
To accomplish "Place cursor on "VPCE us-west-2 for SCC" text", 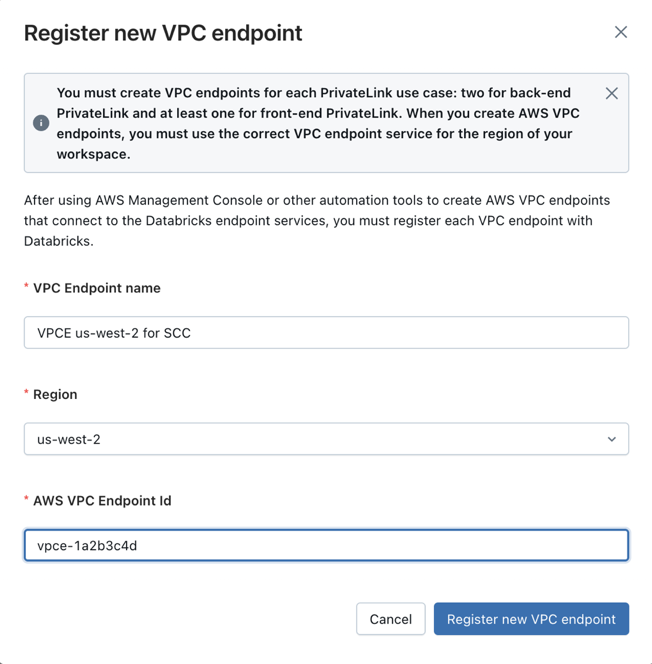I will coord(114,333).
